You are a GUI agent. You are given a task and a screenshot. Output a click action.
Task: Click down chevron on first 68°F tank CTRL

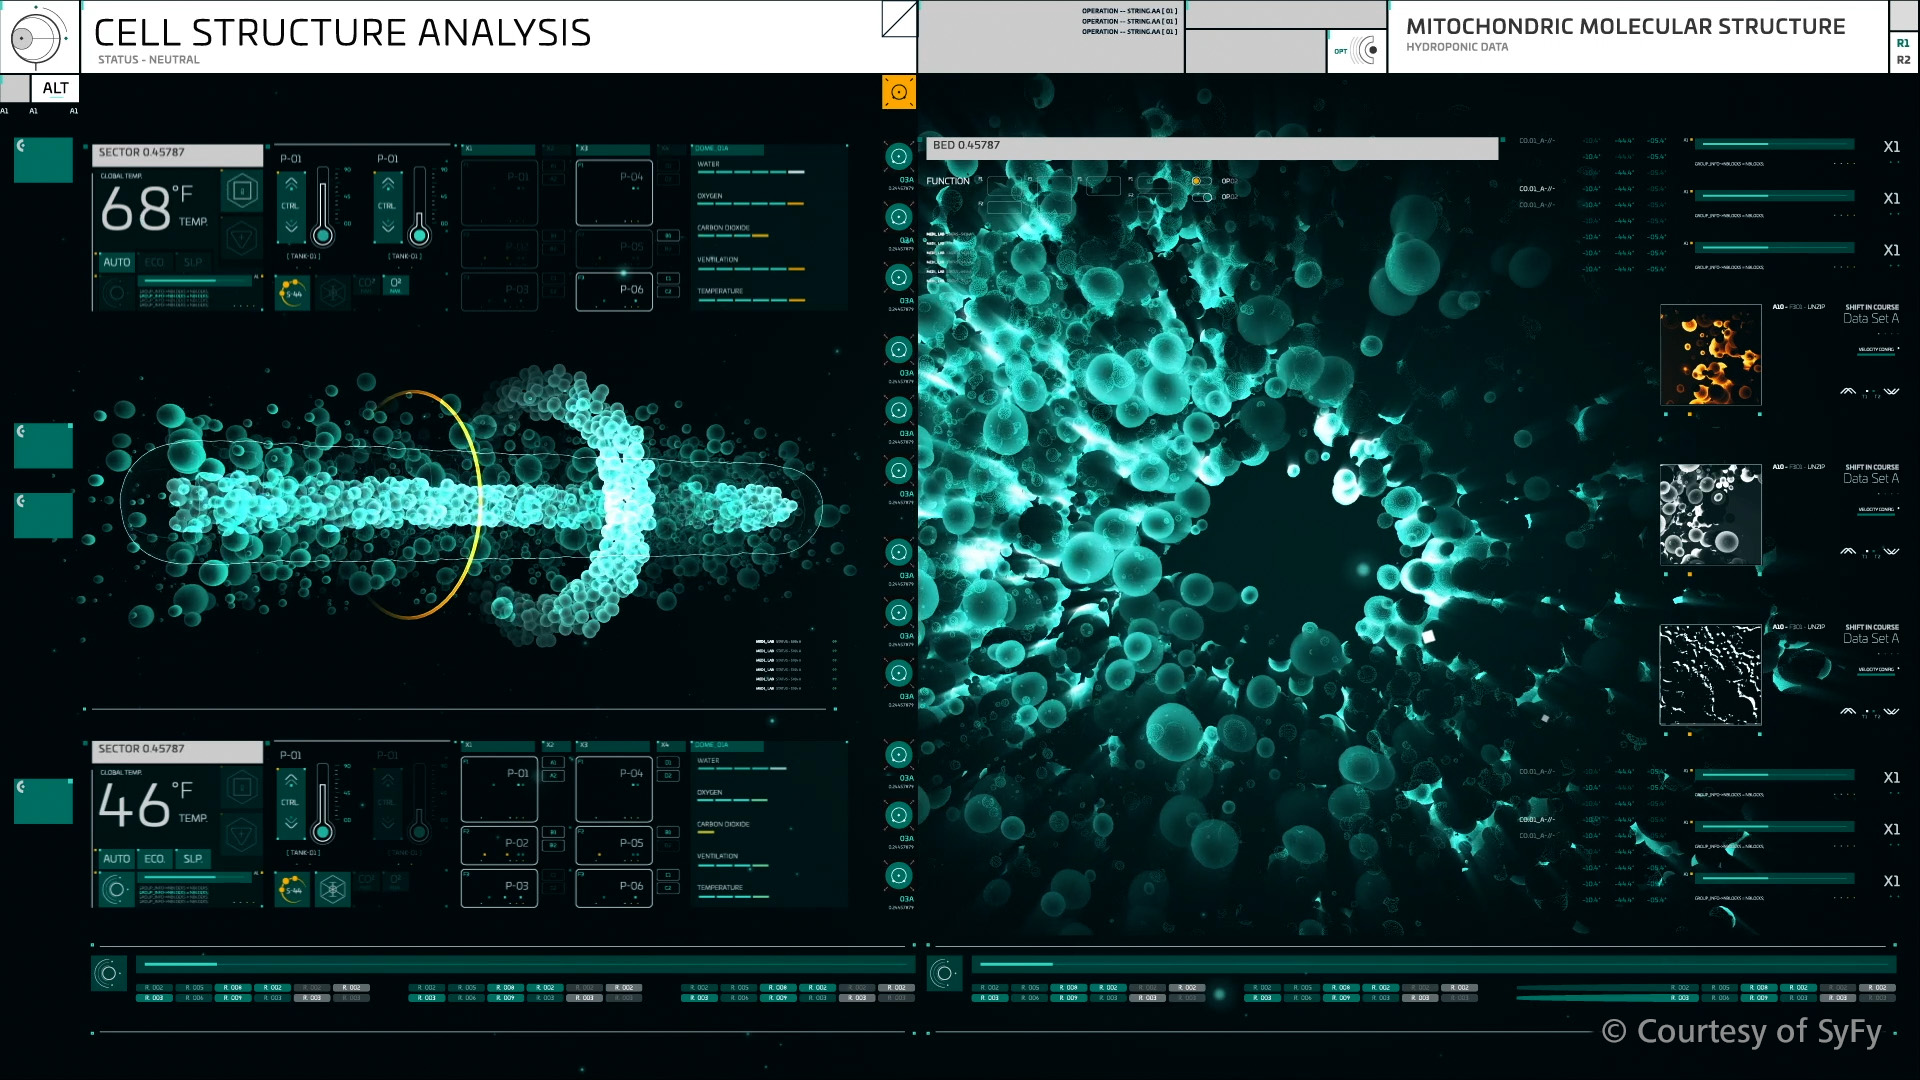pyautogui.click(x=291, y=226)
